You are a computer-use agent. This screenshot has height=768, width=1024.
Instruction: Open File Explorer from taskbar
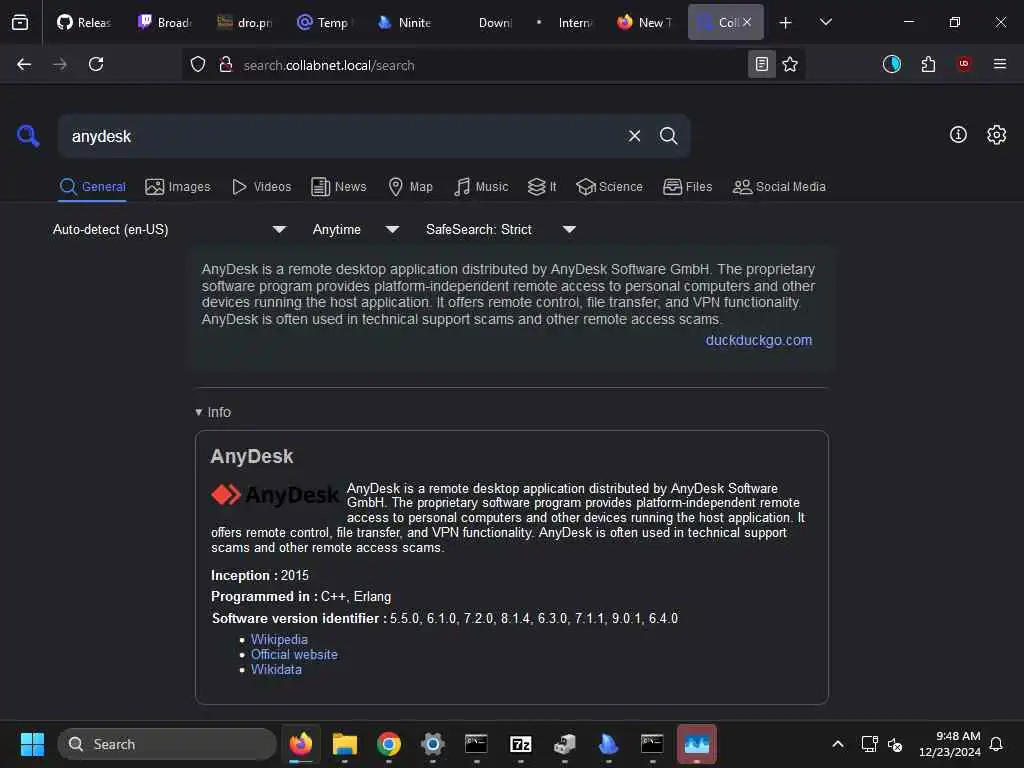pyautogui.click(x=344, y=744)
